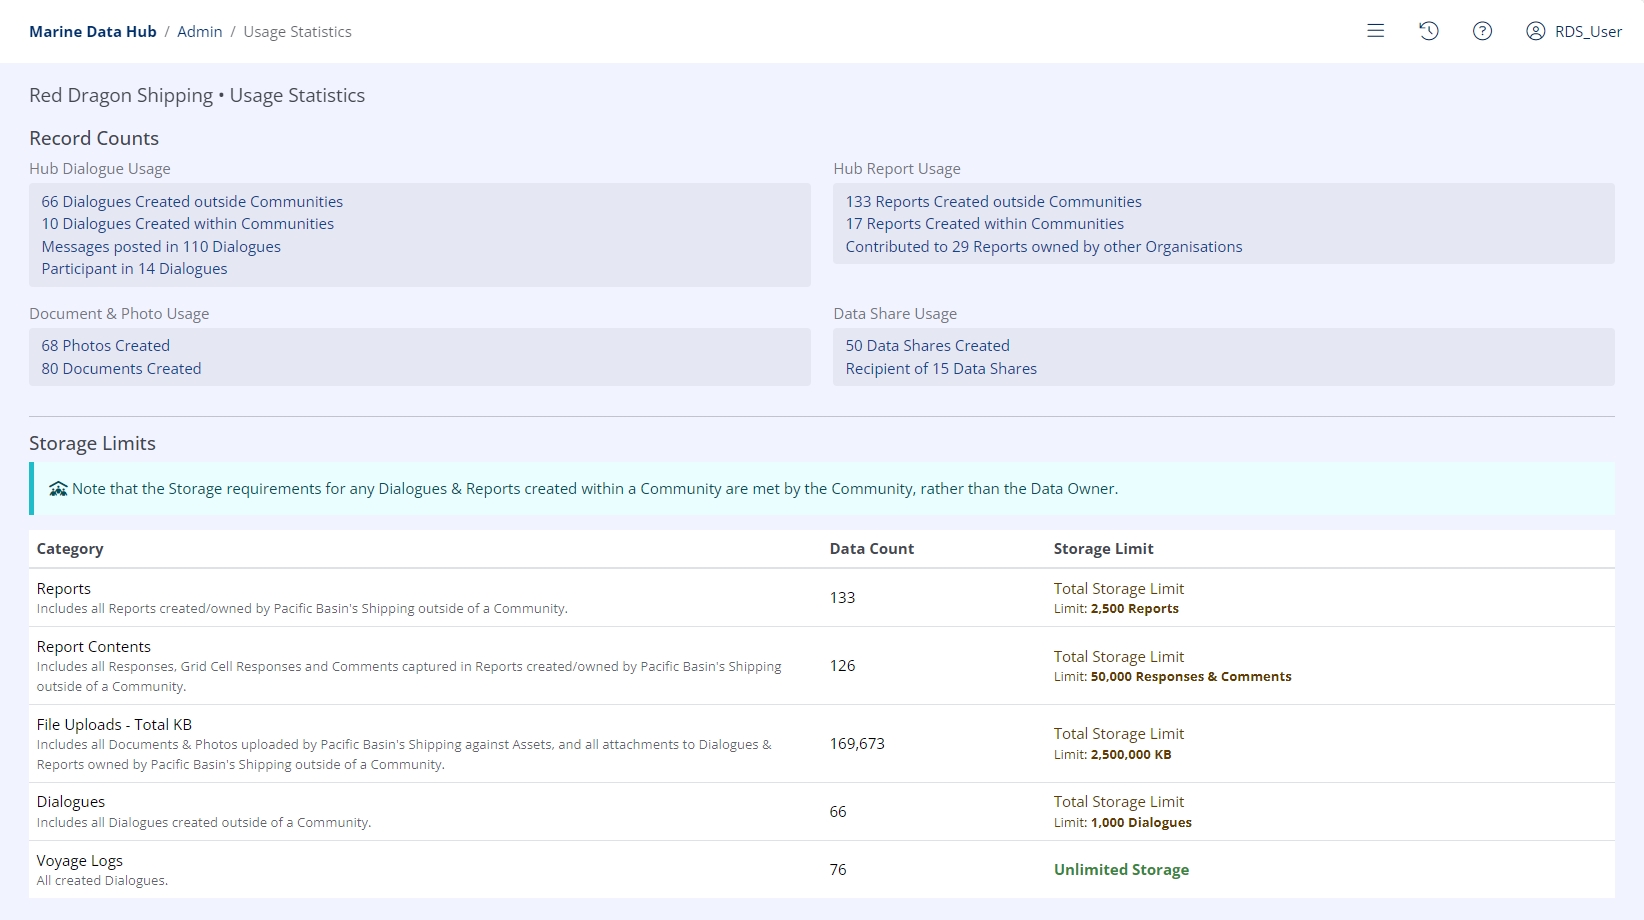
Task: Go to Marine Data Hub home
Action: [x=93, y=32]
